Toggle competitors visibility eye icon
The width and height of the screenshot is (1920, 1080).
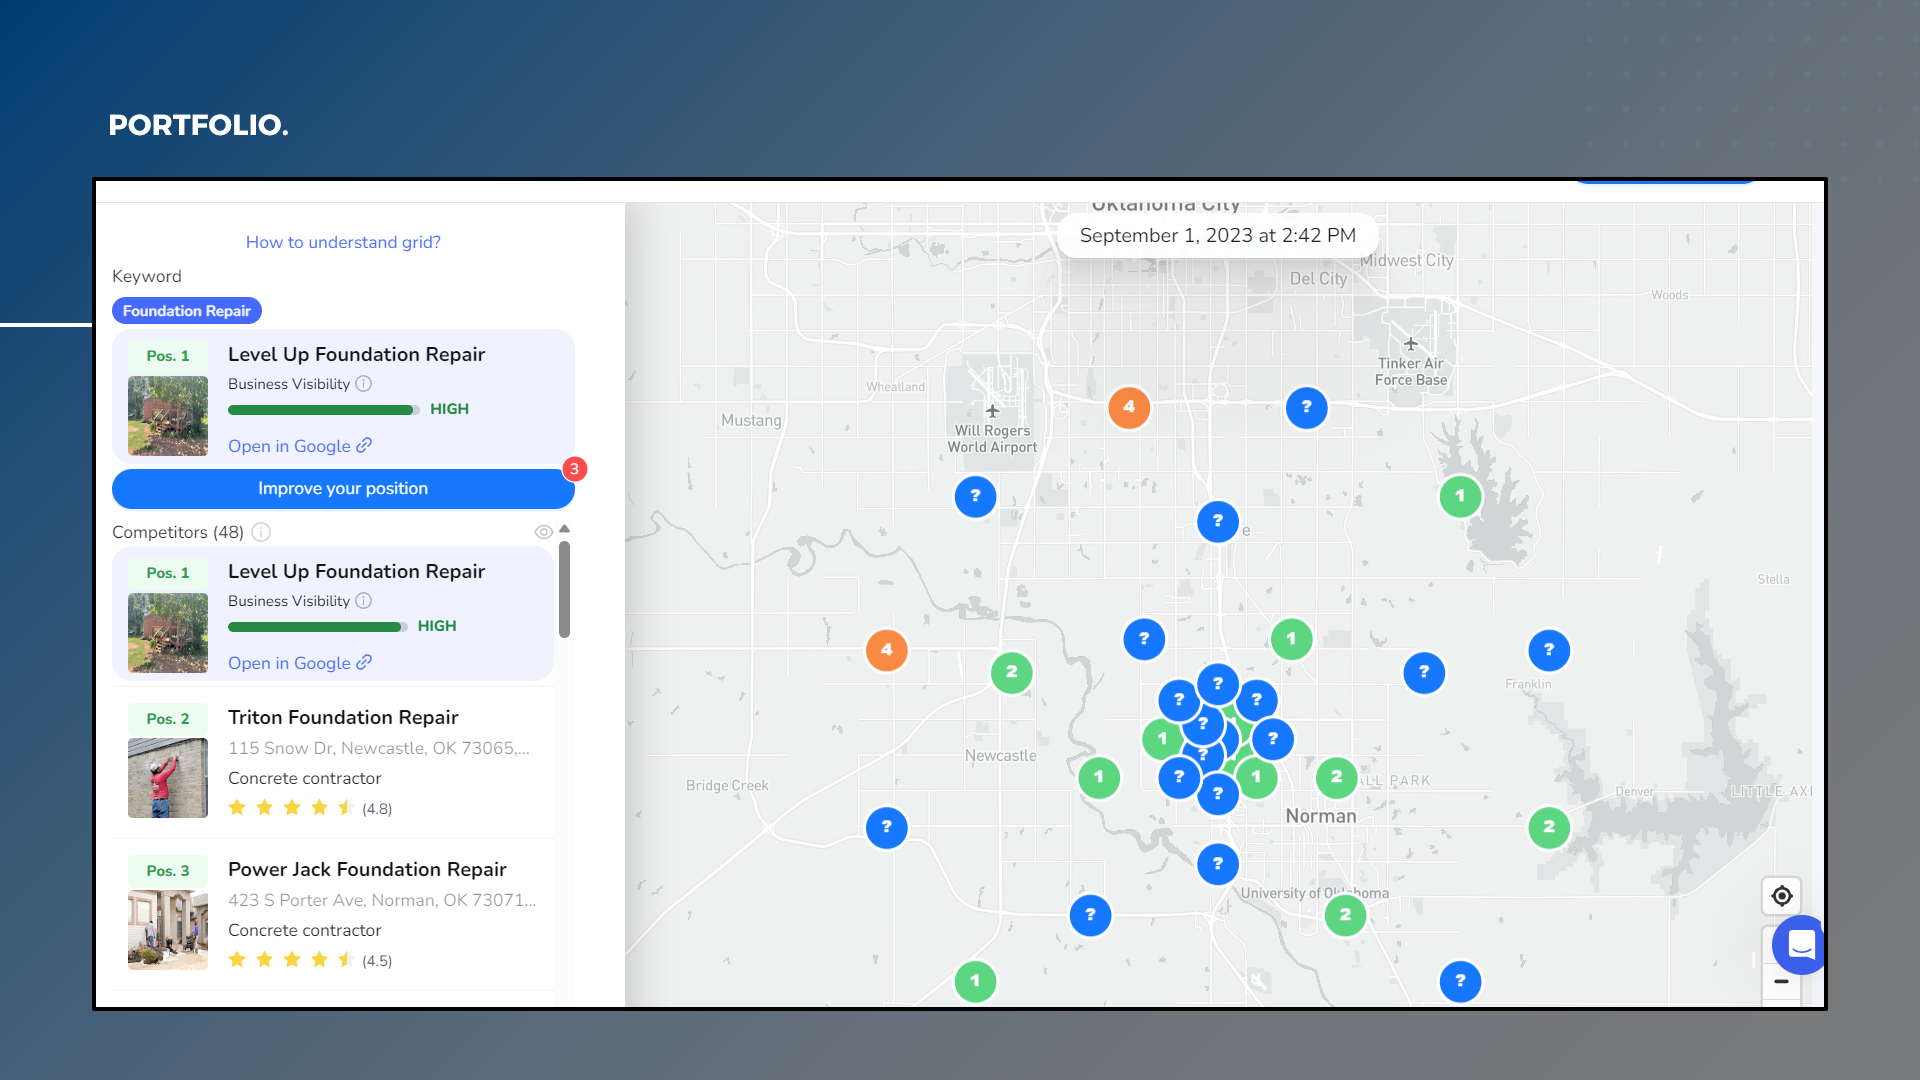pos(543,532)
